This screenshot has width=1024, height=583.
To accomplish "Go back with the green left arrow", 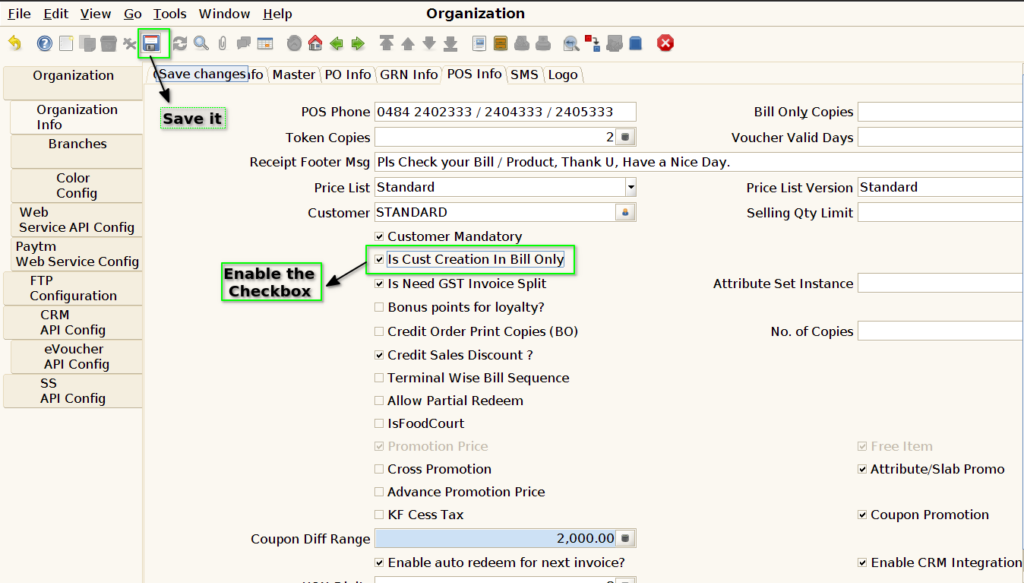I will click(x=336, y=44).
